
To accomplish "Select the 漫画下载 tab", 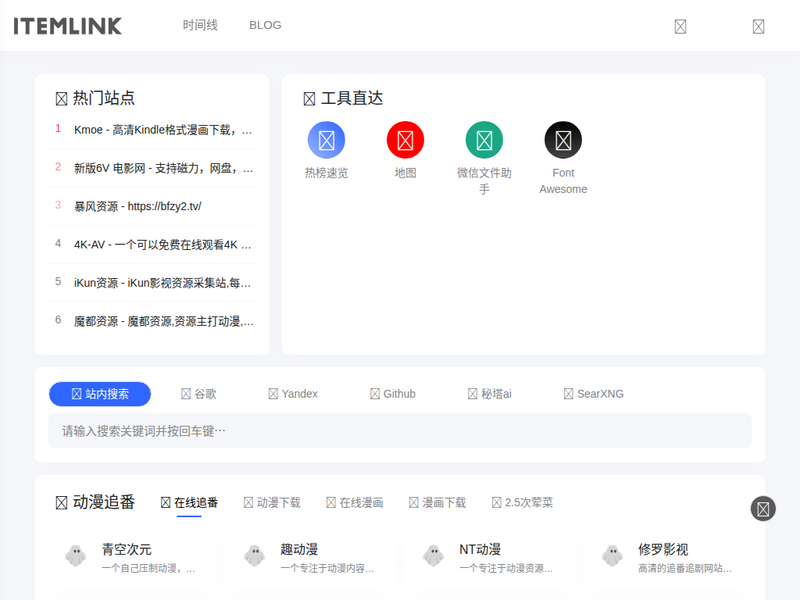I will pyautogui.click(x=437, y=503).
